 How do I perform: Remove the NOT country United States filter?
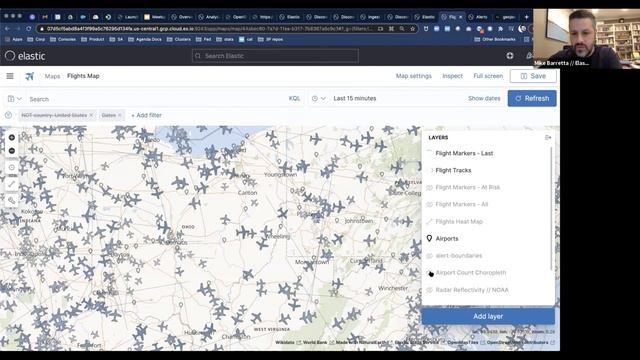point(91,115)
